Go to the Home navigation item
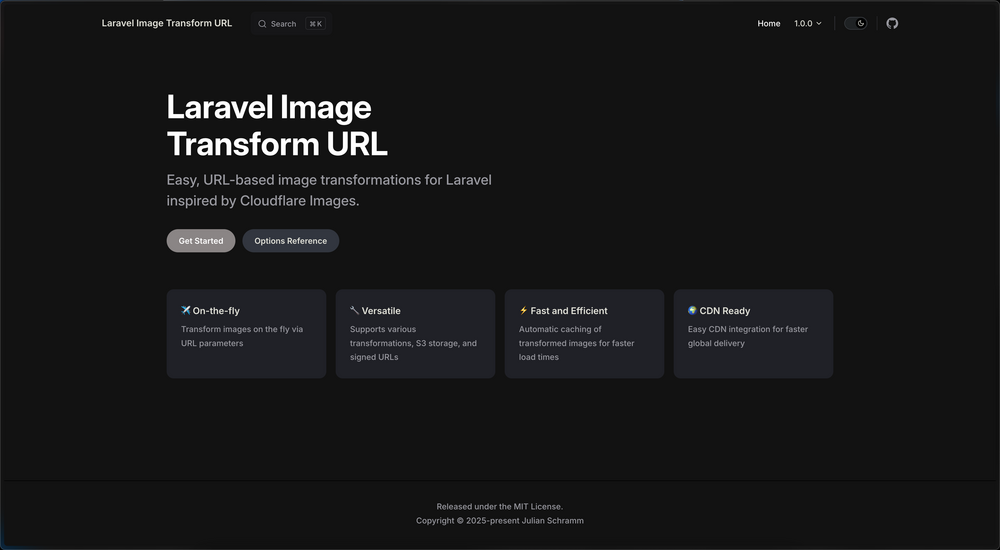This screenshot has width=1000, height=550. 768,23
